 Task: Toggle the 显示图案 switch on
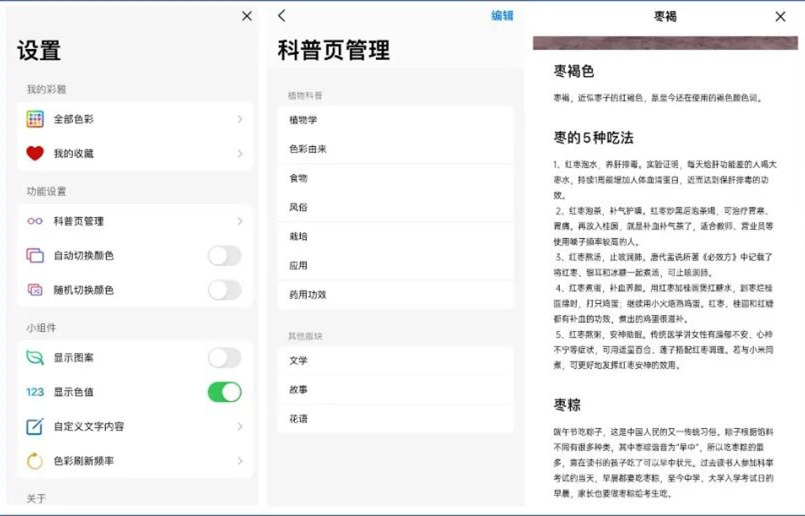224,358
